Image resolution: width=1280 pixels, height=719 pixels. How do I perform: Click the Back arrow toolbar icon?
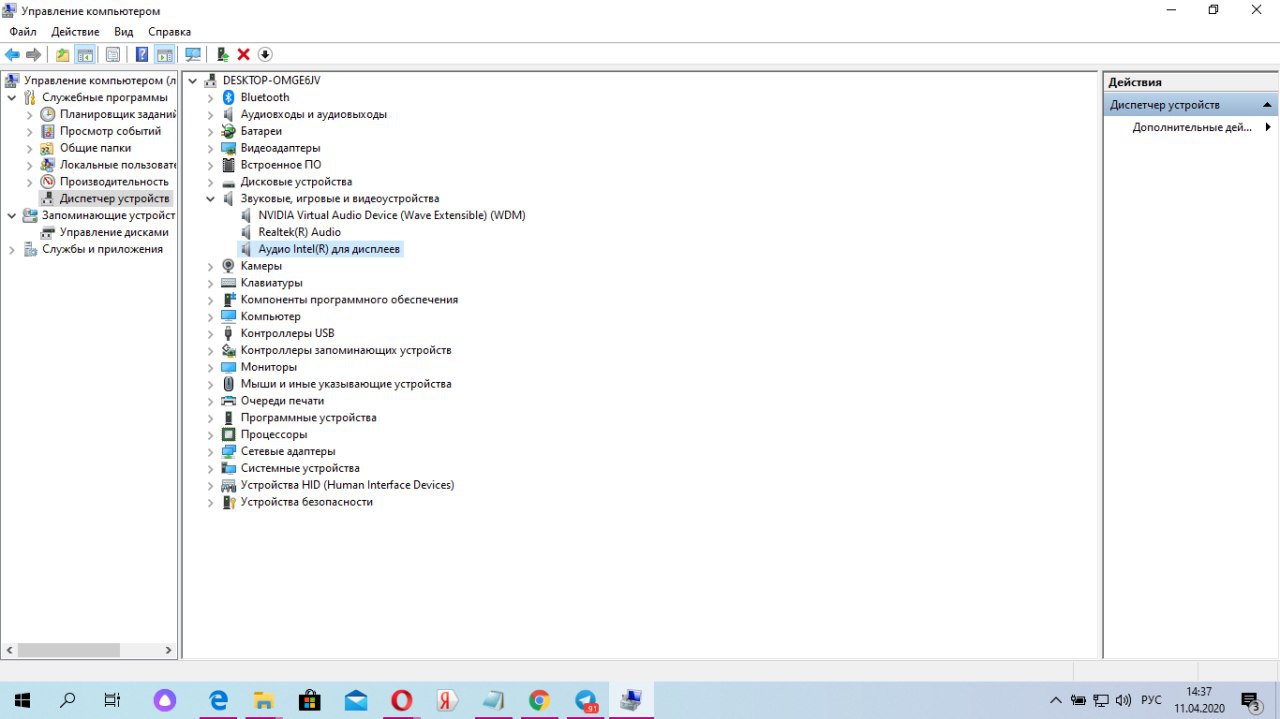tap(12, 54)
